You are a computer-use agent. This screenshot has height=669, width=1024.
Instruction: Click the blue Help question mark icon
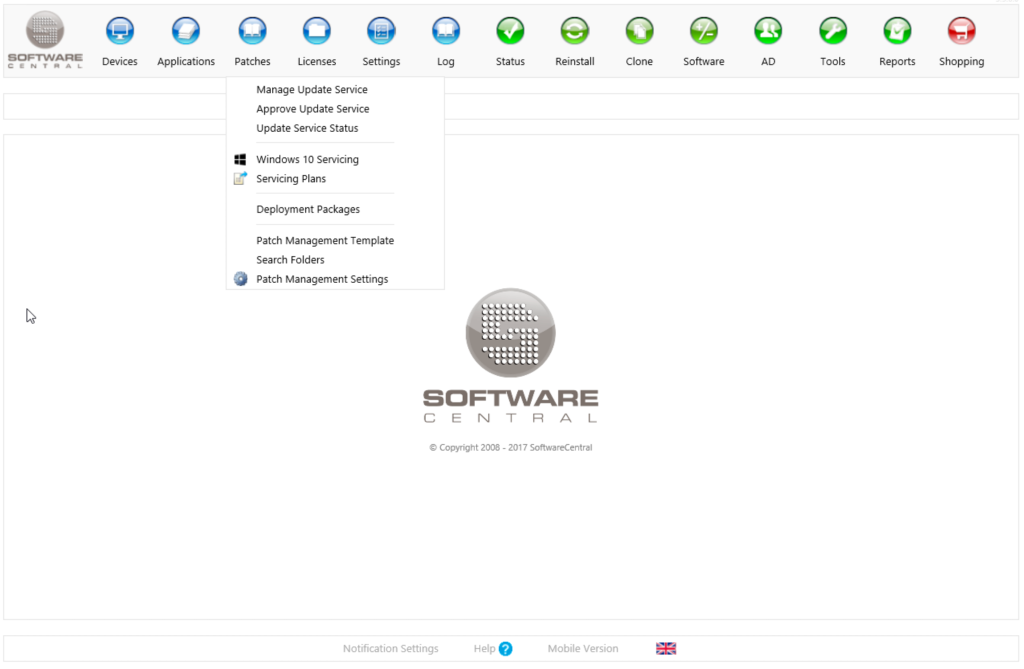505,649
